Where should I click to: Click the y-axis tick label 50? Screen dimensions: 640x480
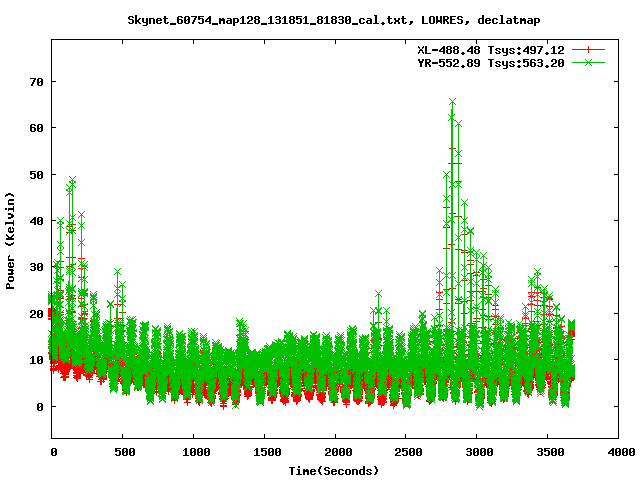[36, 175]
